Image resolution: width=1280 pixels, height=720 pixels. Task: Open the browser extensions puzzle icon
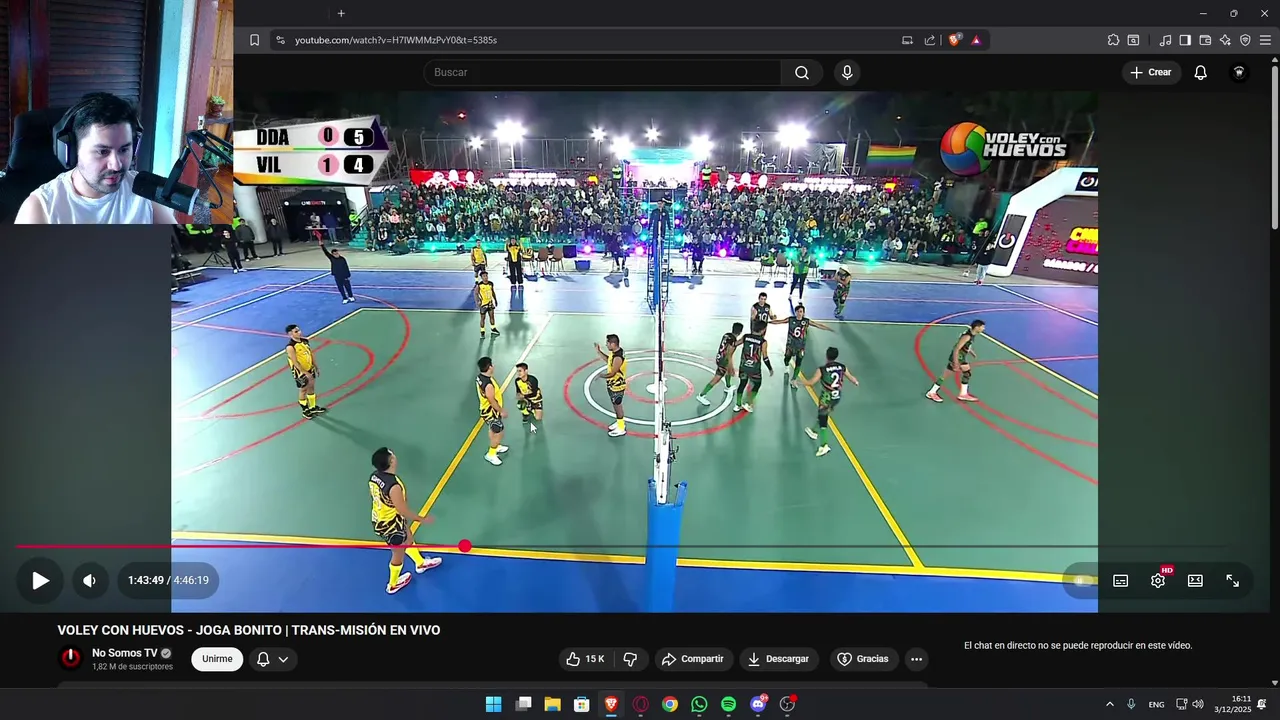pyautogui.click(x=1113, y=40)
